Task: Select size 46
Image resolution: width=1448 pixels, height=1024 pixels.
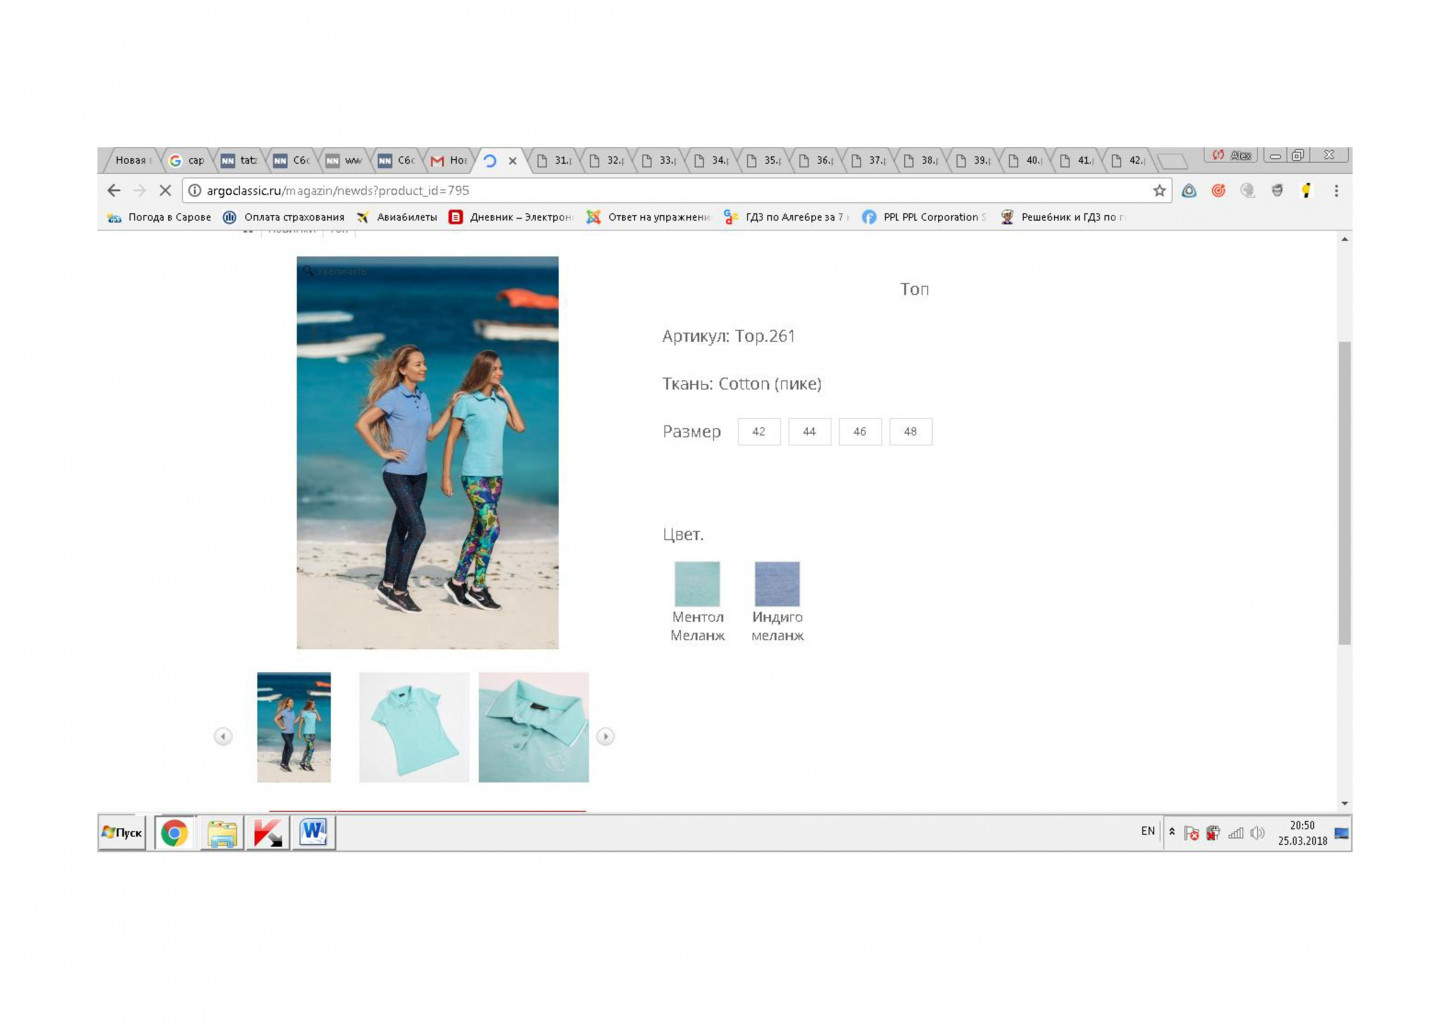Action: point(860,431)
